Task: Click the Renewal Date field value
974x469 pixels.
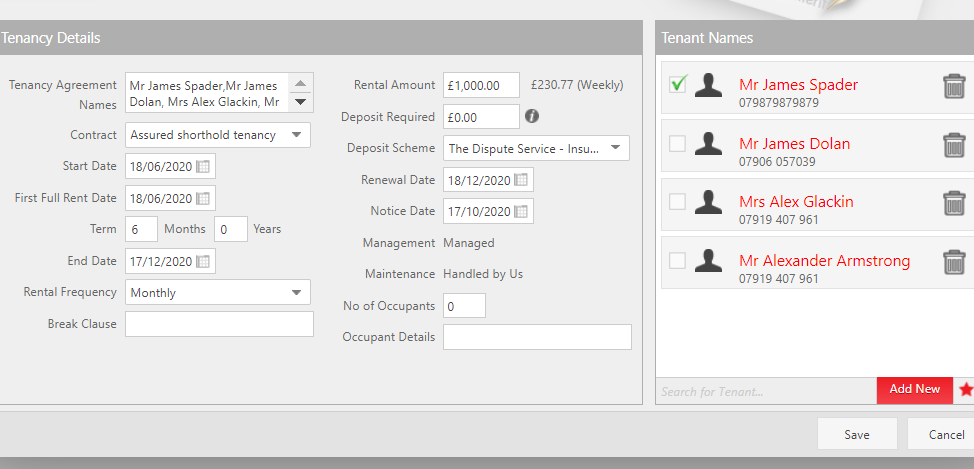Action: (479, 180)
